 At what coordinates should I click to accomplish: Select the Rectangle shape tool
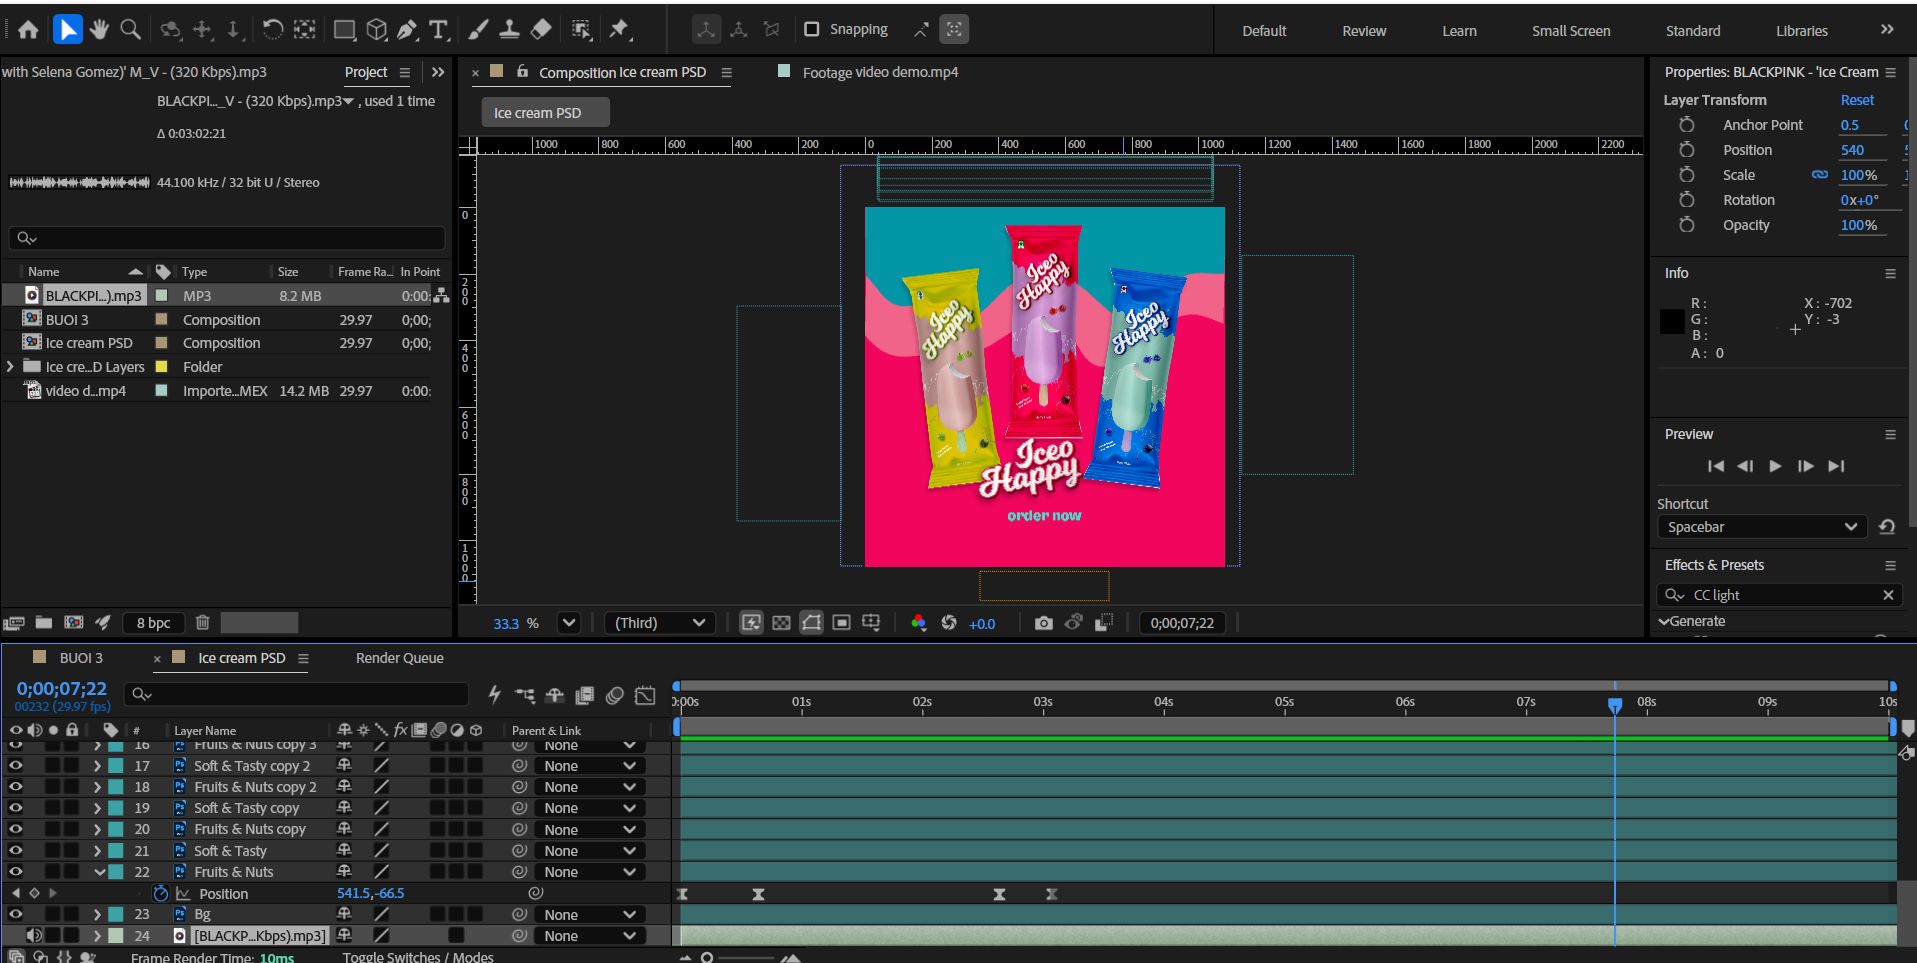[344, 30]
